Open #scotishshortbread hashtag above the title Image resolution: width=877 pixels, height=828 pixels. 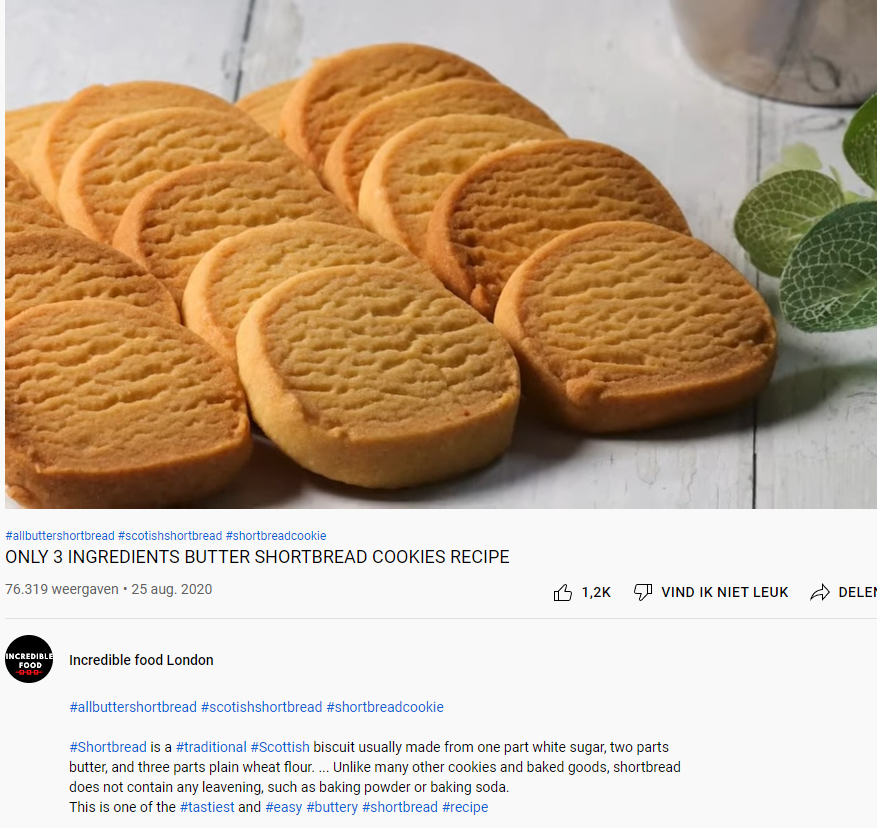point(170,536)
